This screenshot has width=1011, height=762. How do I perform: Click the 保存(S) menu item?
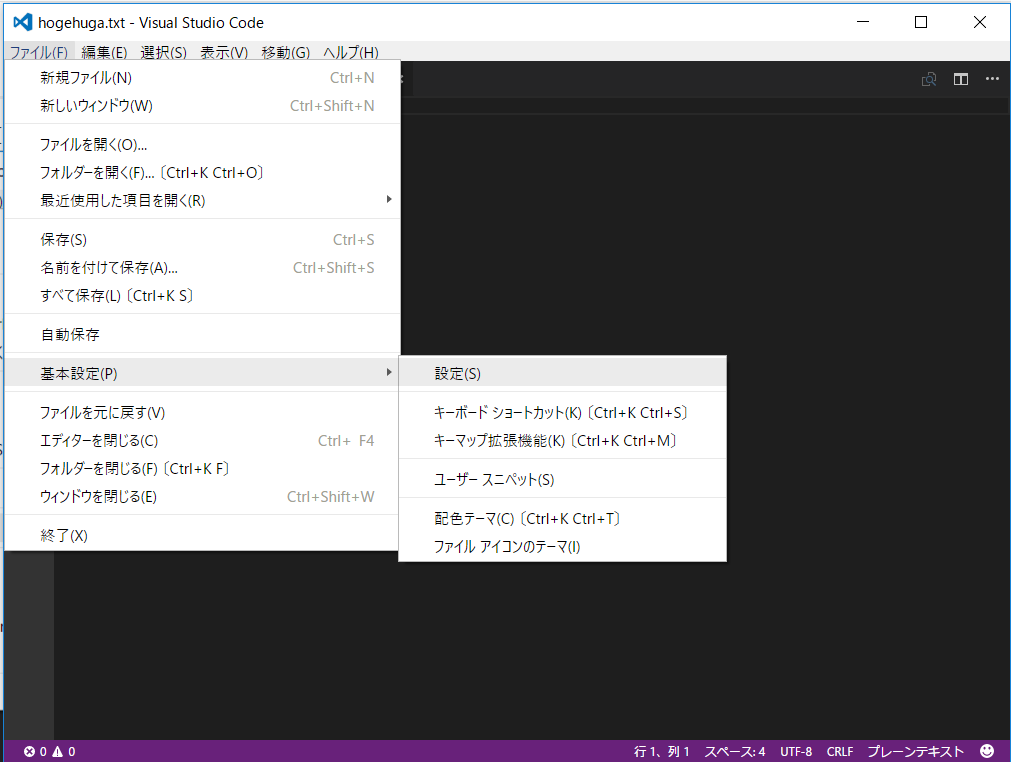(x=202, y=240)
